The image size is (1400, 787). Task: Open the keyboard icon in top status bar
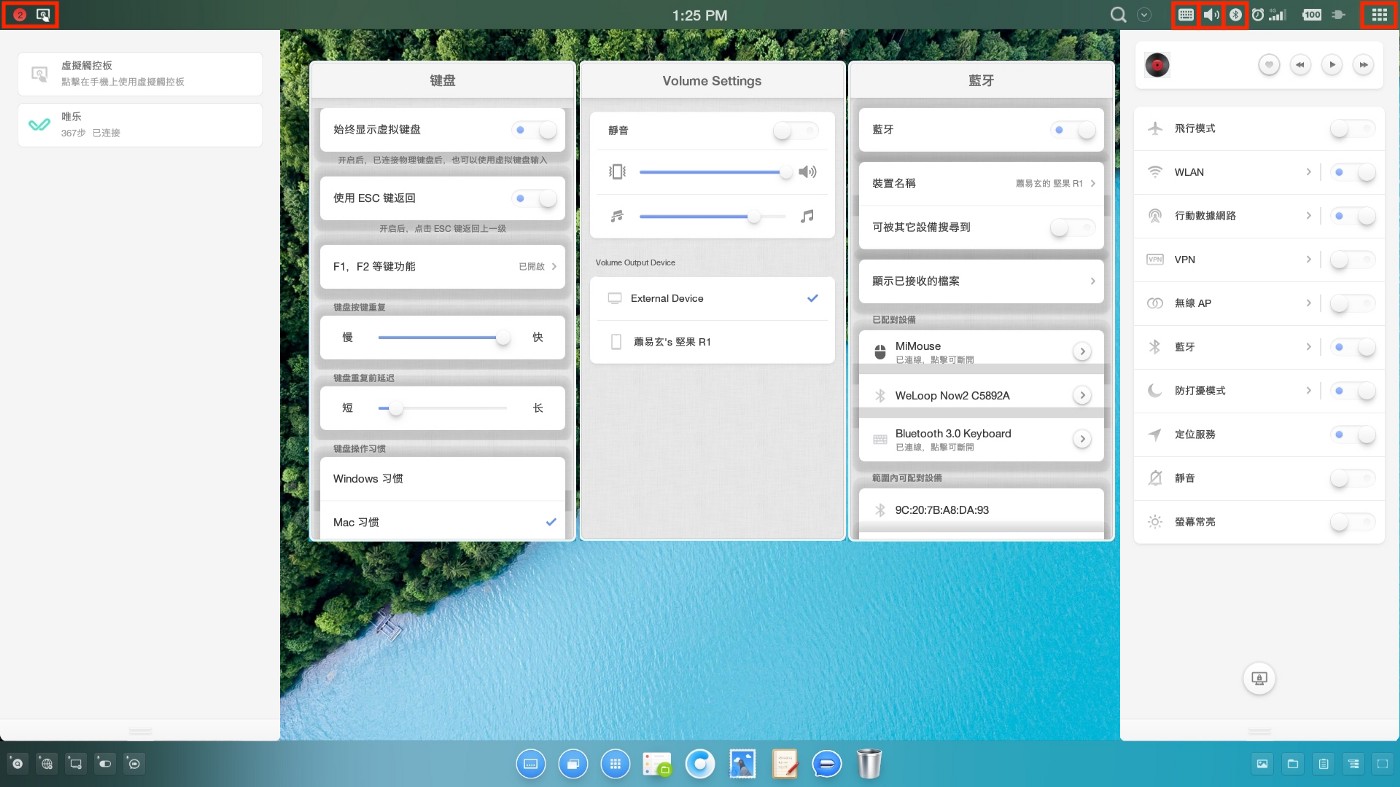pyautogui.click(x=1186, y=15)
